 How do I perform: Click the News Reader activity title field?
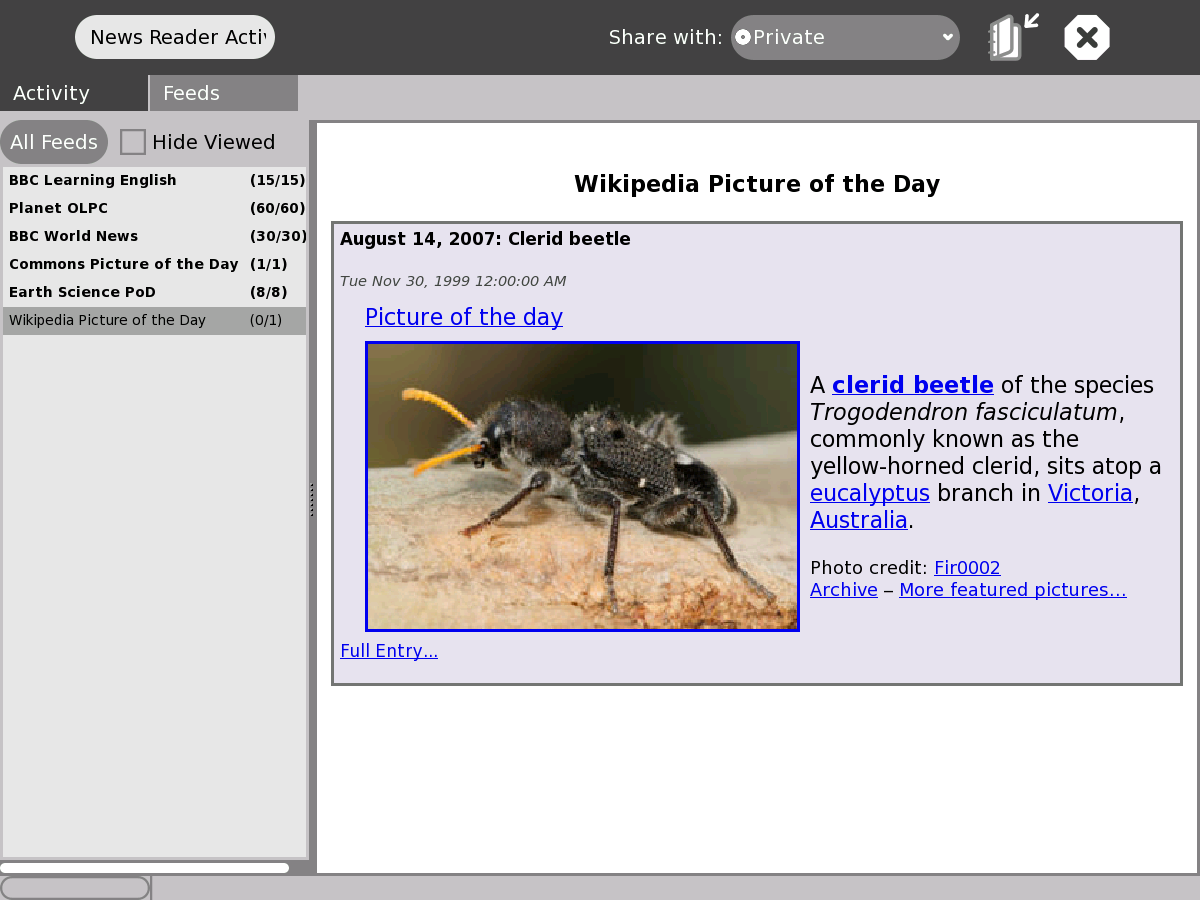(175, 38)
